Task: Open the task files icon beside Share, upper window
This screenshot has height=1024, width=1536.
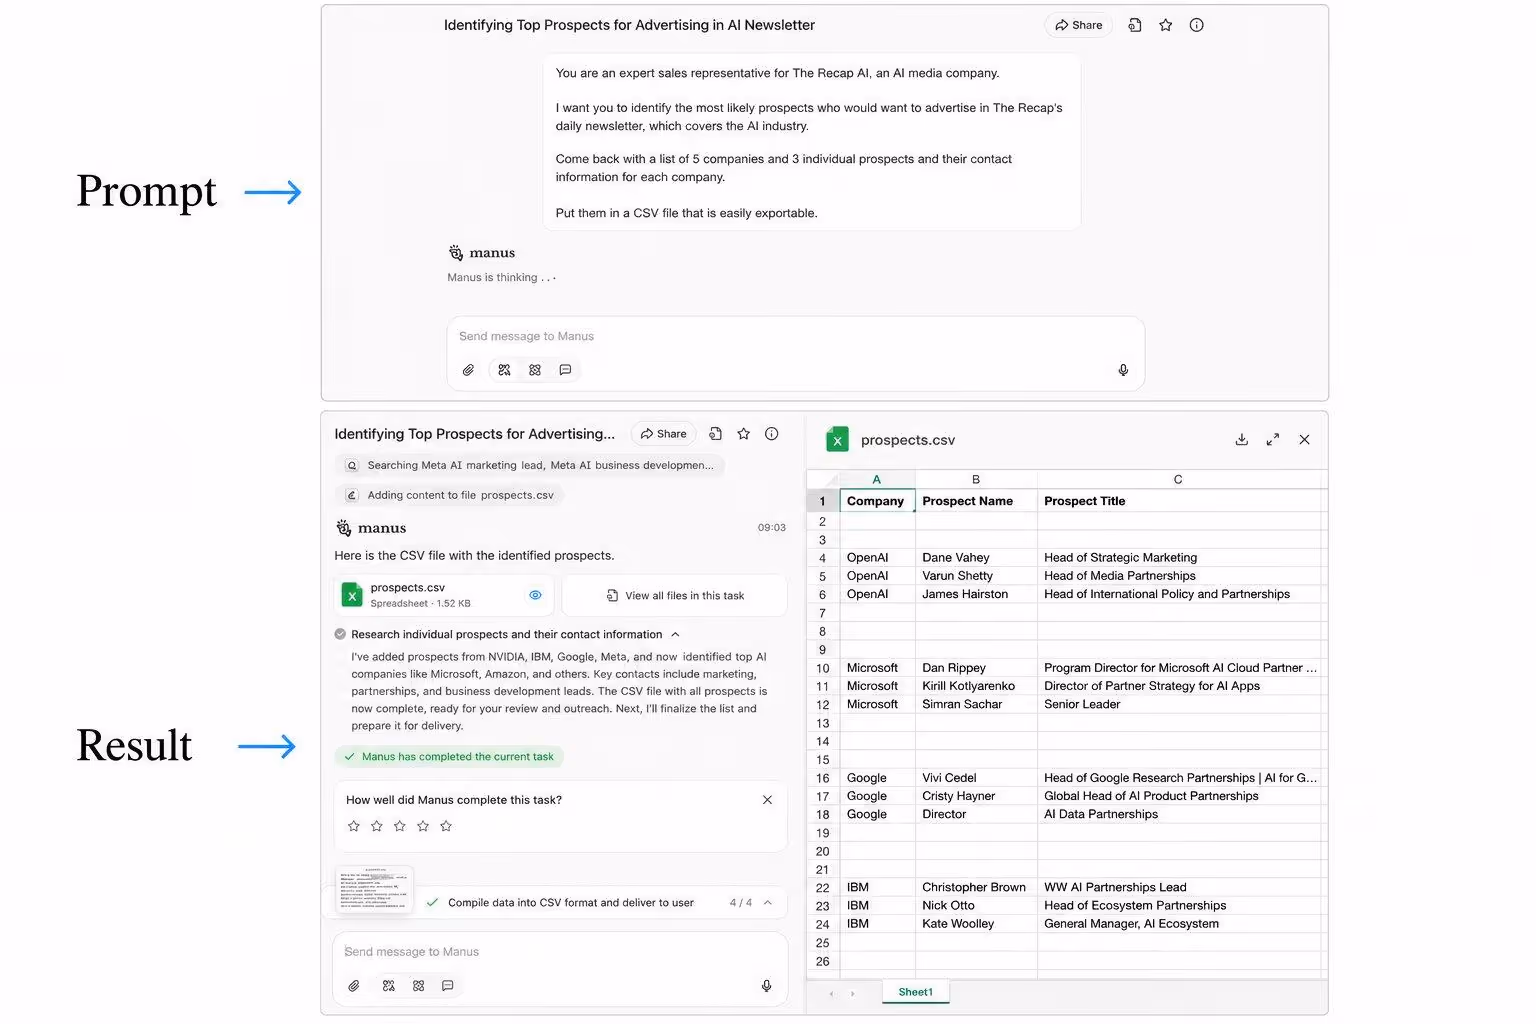Action: (1135, 25)
